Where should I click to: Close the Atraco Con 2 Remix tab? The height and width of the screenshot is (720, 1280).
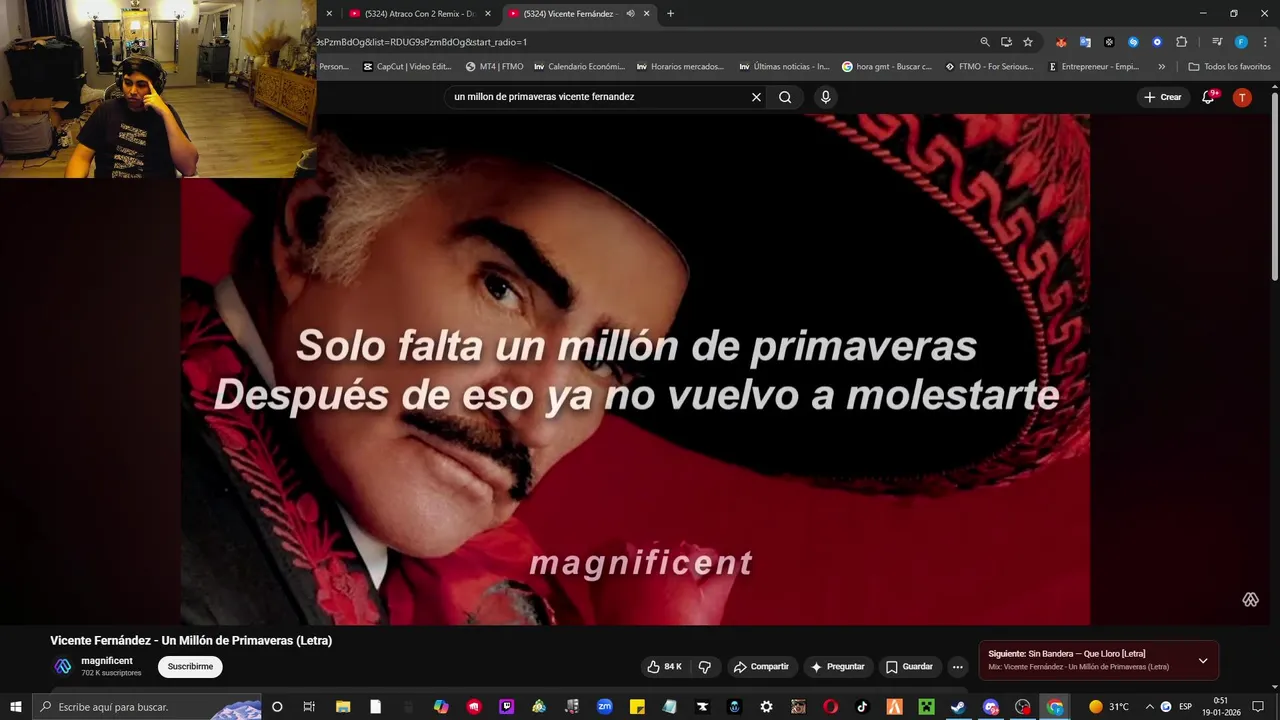click(x=488, y=13)
